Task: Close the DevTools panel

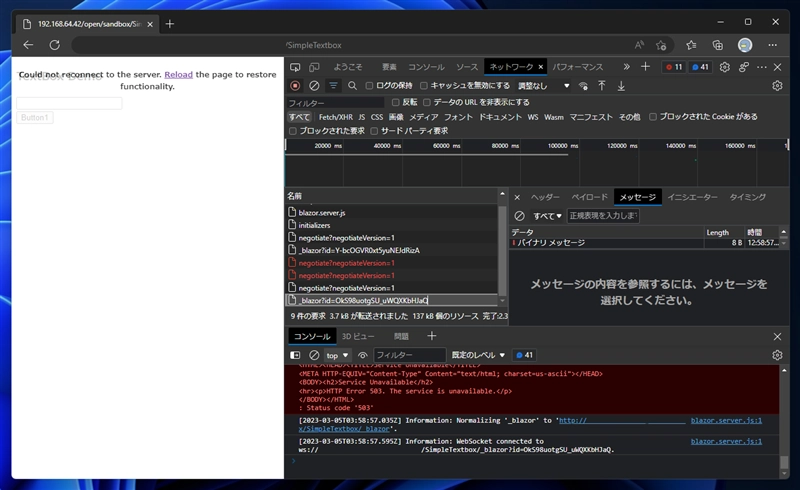Action: (778, 67)
